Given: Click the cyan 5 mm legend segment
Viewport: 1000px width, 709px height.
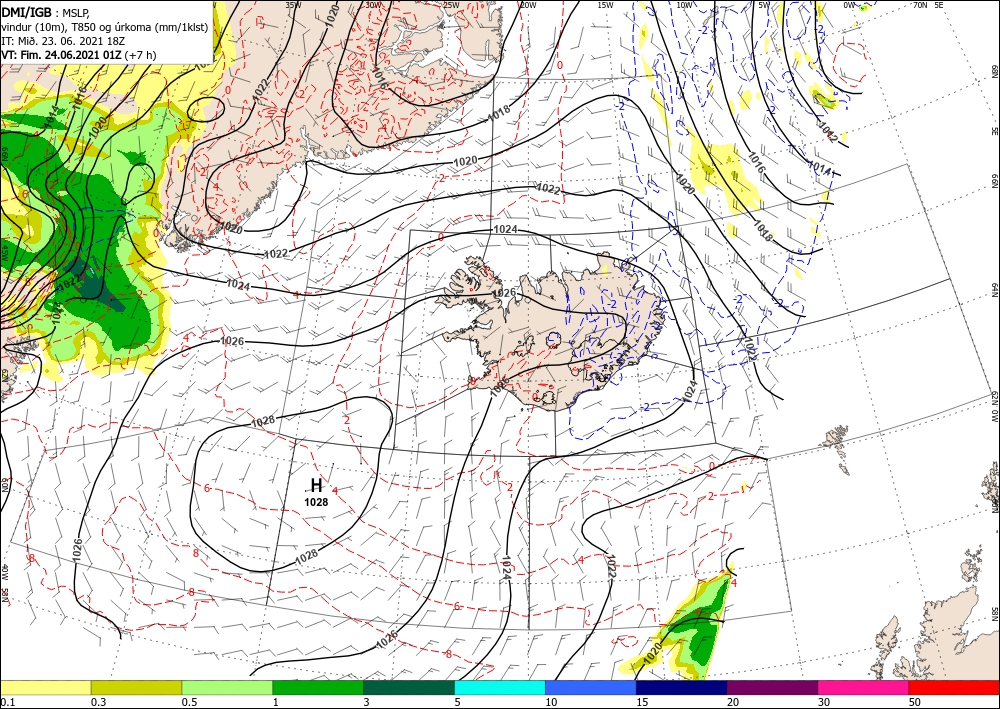Looking at the screenshot, I should point(500,687).
